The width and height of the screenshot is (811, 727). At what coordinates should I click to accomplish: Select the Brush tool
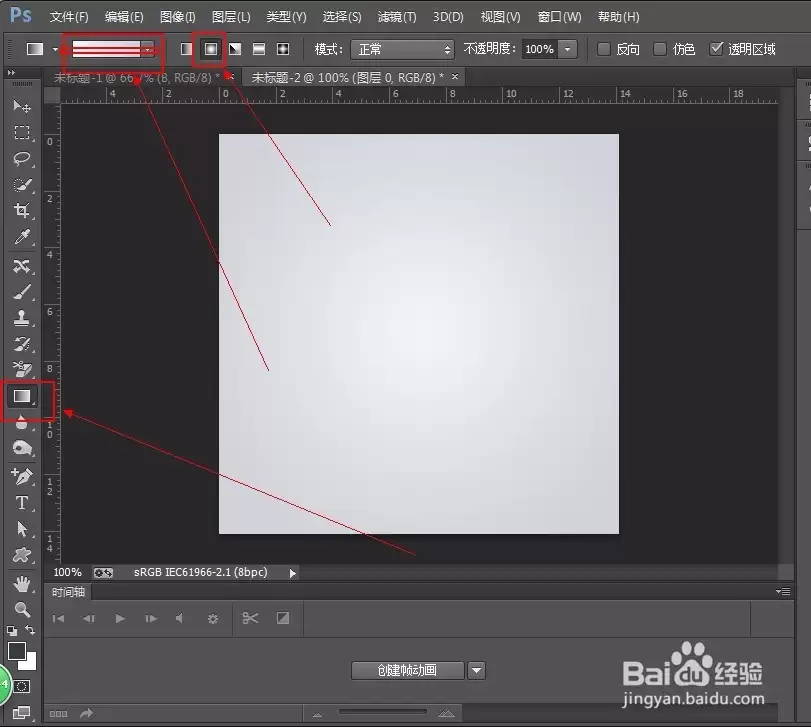pos(22,292)
